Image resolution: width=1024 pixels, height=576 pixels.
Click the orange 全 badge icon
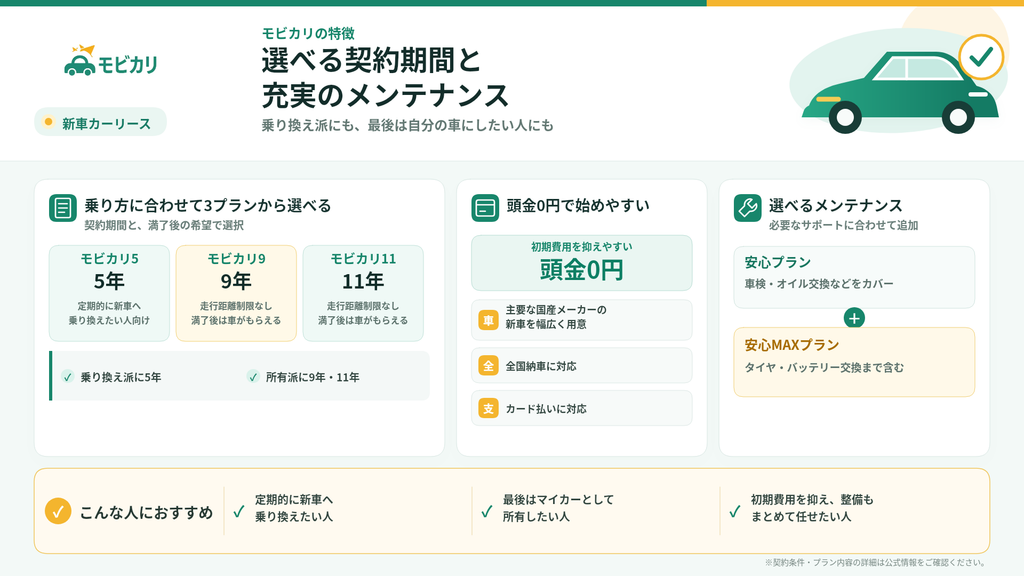click(488, 366)
